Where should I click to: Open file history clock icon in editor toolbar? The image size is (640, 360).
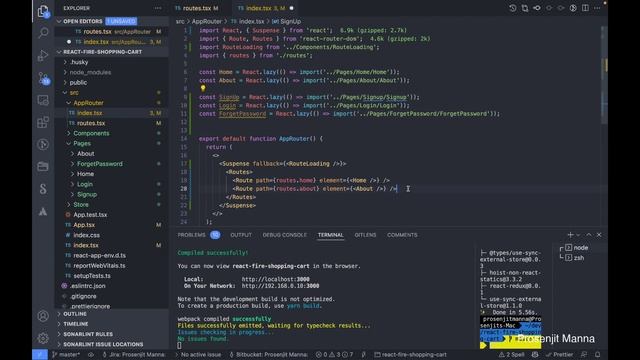[x=513, y=8]
